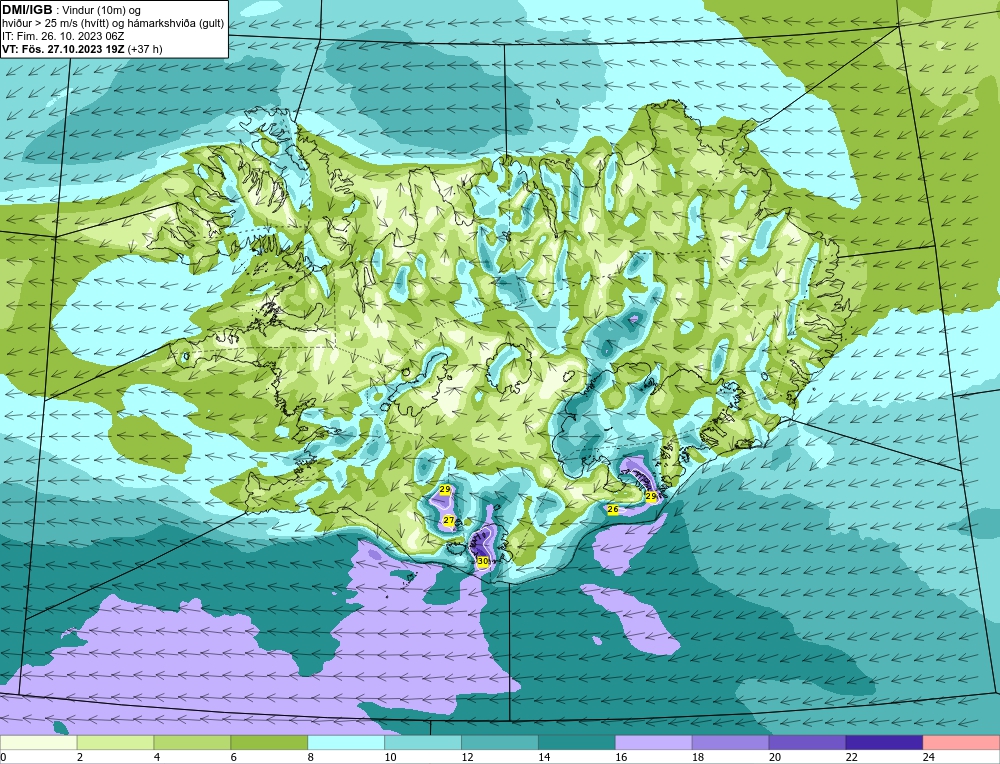Click the legend scale number 8
This screenshot has height=764, width=1000.
311,757
